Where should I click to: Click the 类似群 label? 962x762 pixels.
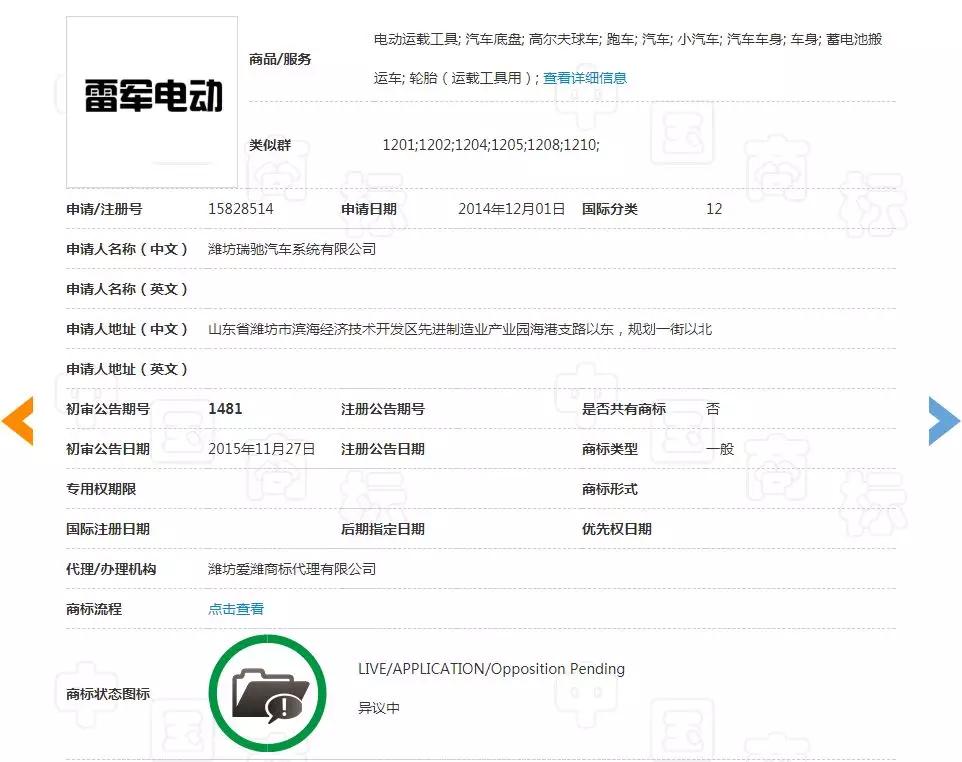click(270, 145)
